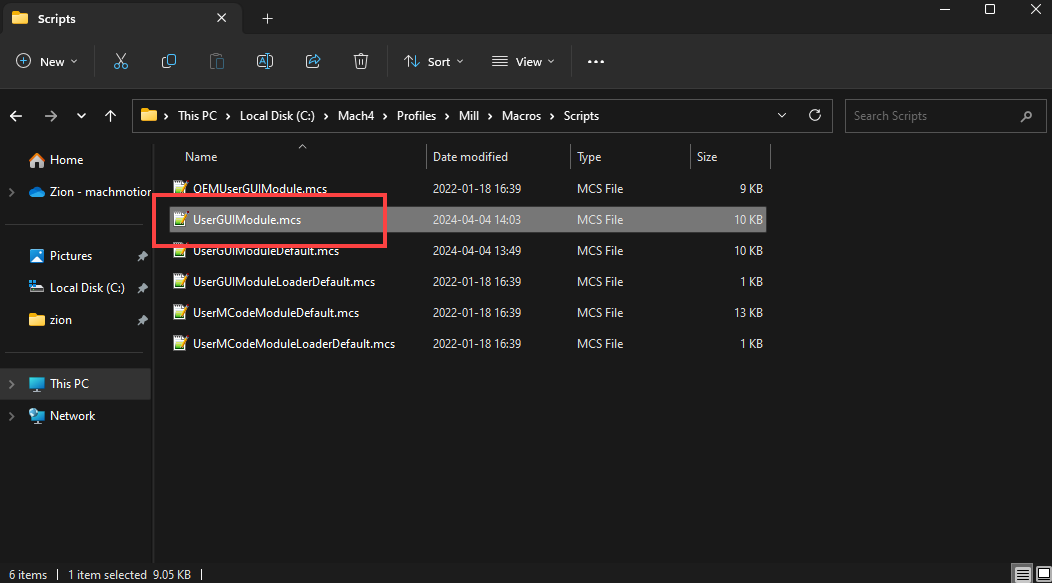Click Macros in the address breadcrumb
Viewport: 1052px width, 583px height.
point(521,116)
